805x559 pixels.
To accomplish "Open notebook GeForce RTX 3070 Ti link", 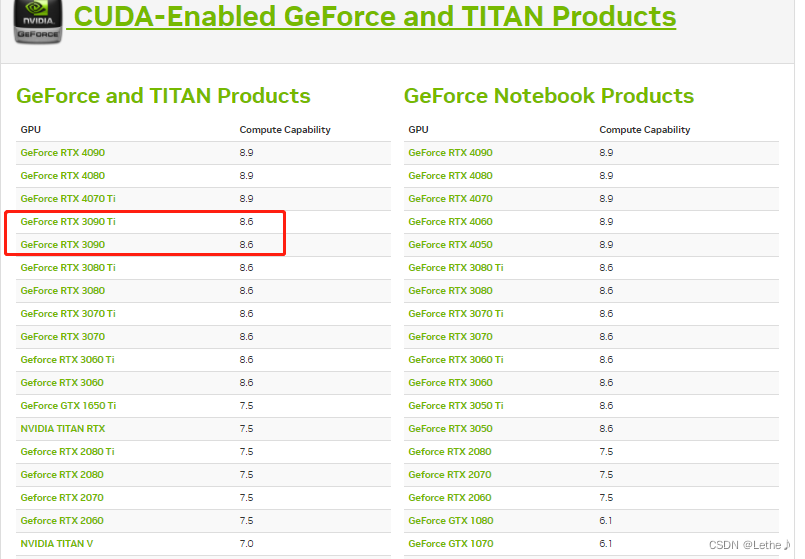I will coord(456,314).
